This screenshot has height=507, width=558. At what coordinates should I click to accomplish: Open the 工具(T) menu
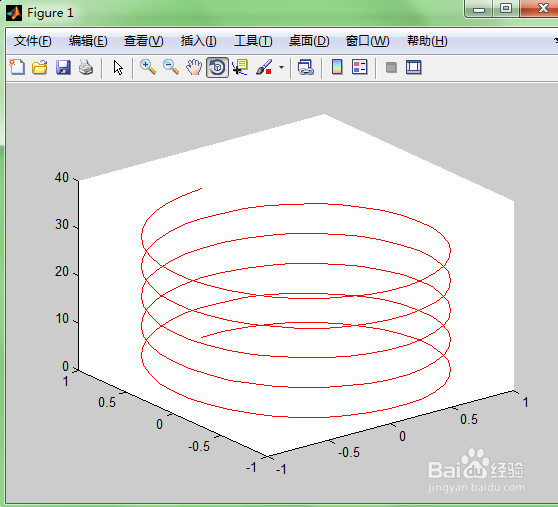253,41
